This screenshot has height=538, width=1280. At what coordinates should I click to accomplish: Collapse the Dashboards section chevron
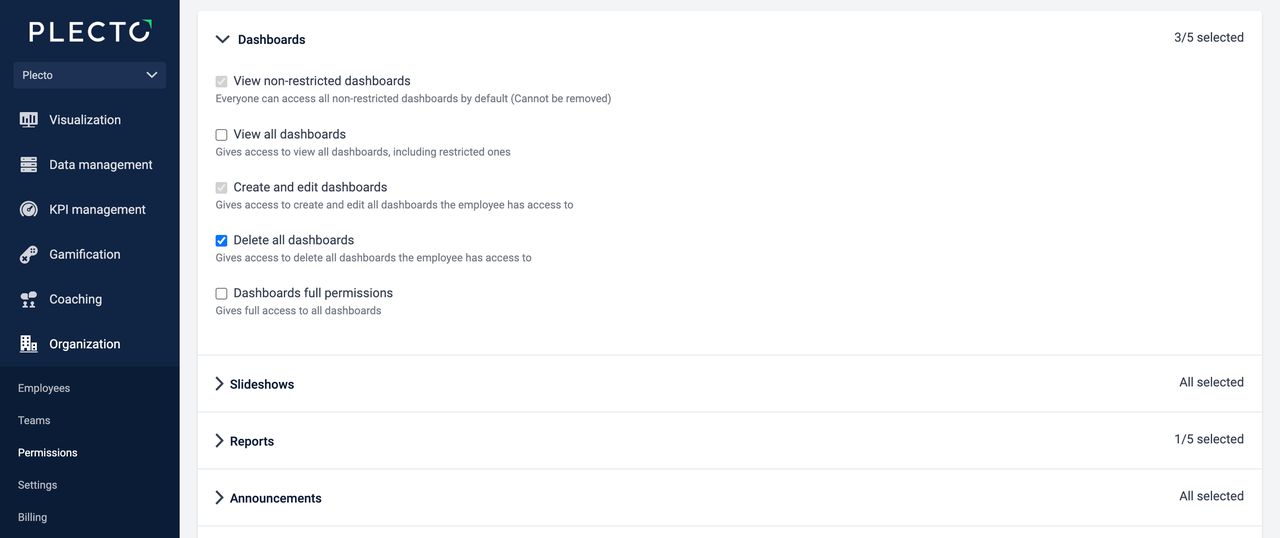(223, 40)
